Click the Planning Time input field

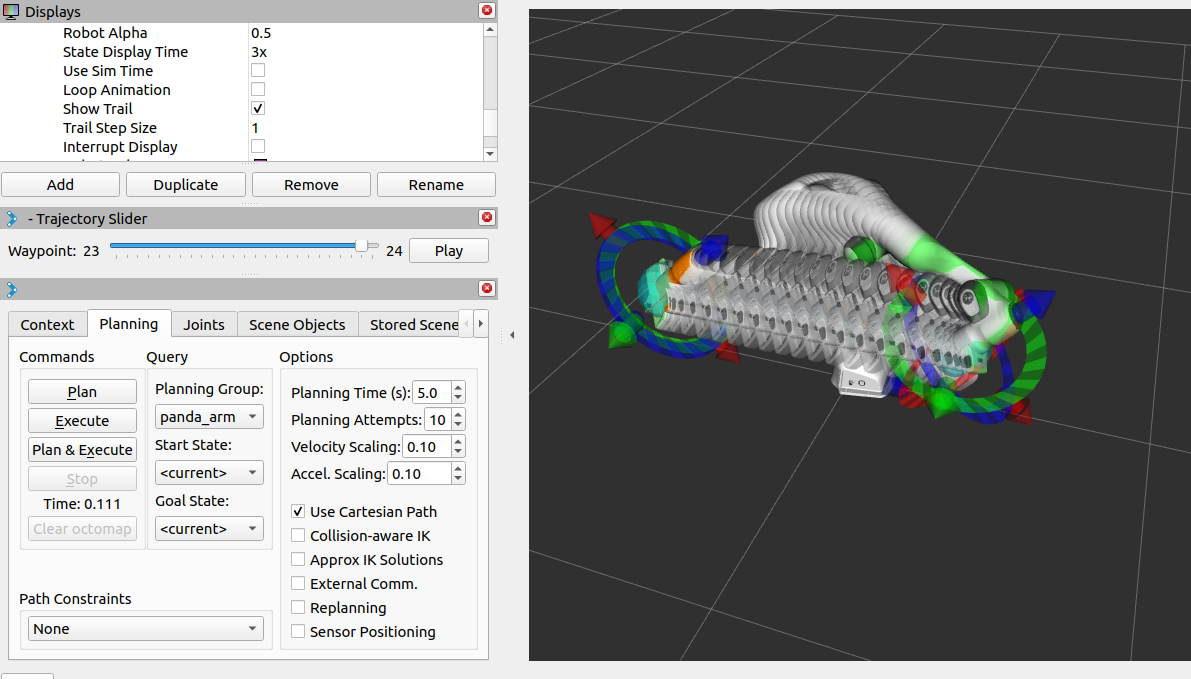pyautogui.click(x=431, y=393)
